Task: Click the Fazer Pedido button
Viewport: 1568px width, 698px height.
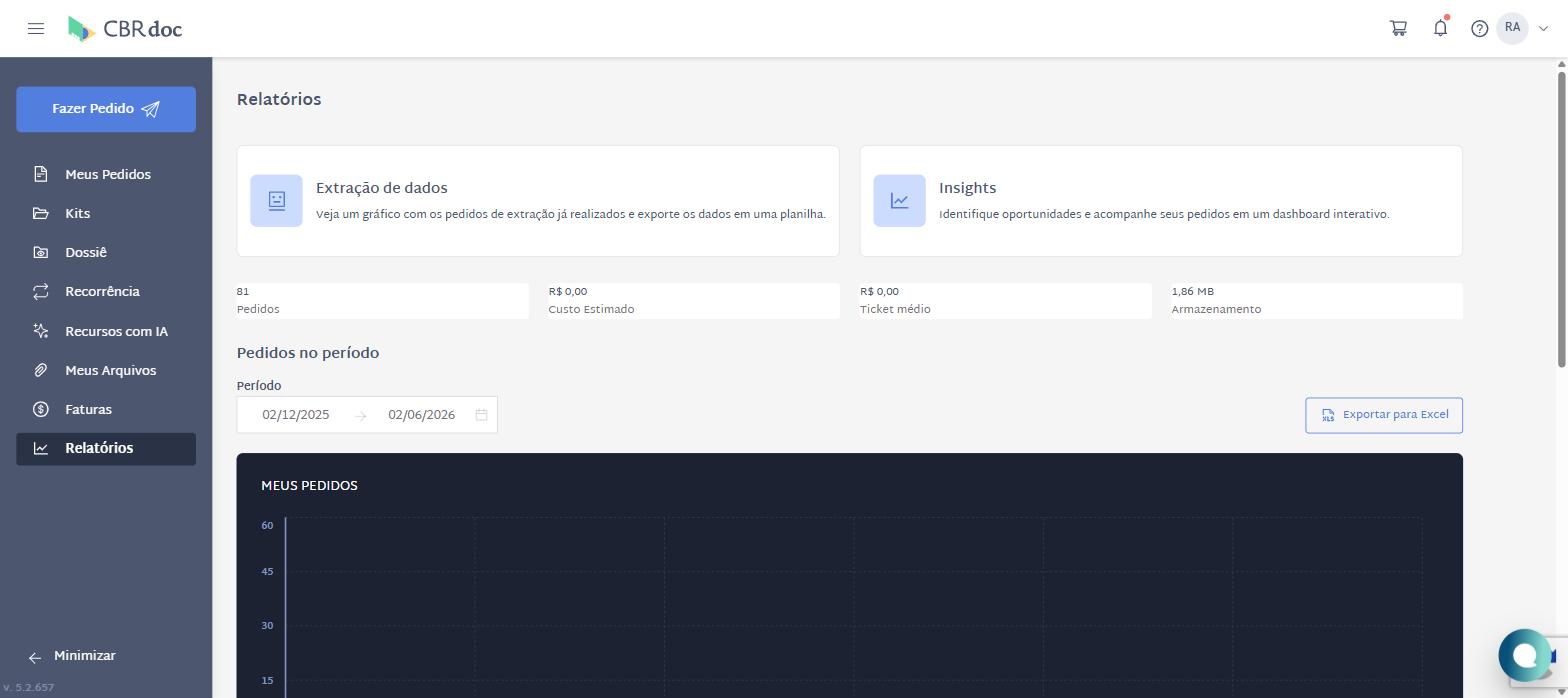Action: pos(106,109)
